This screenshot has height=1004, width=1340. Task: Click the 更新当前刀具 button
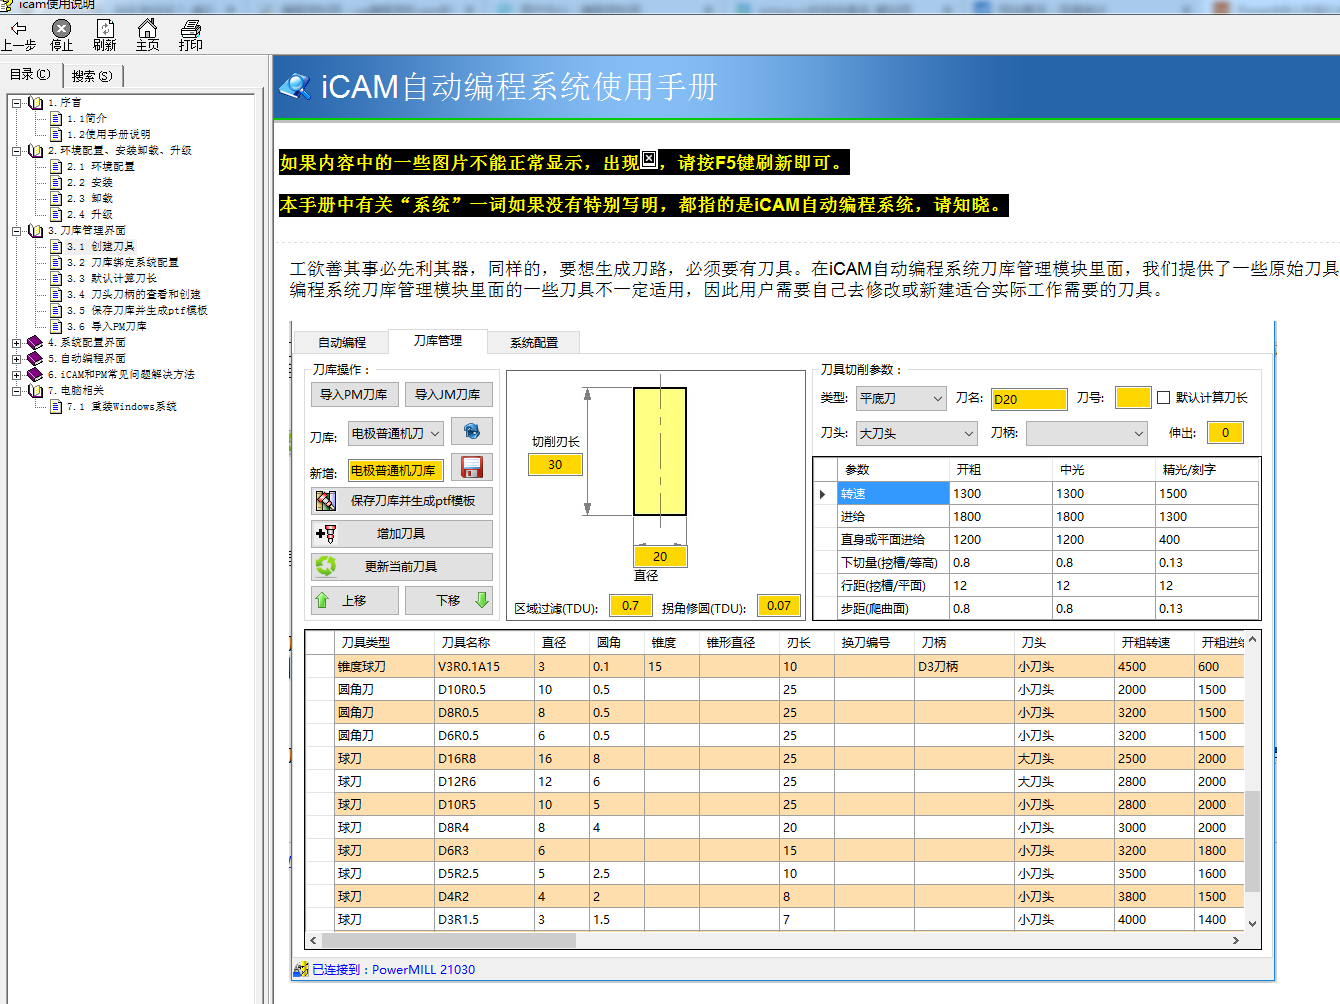[402, 566]
